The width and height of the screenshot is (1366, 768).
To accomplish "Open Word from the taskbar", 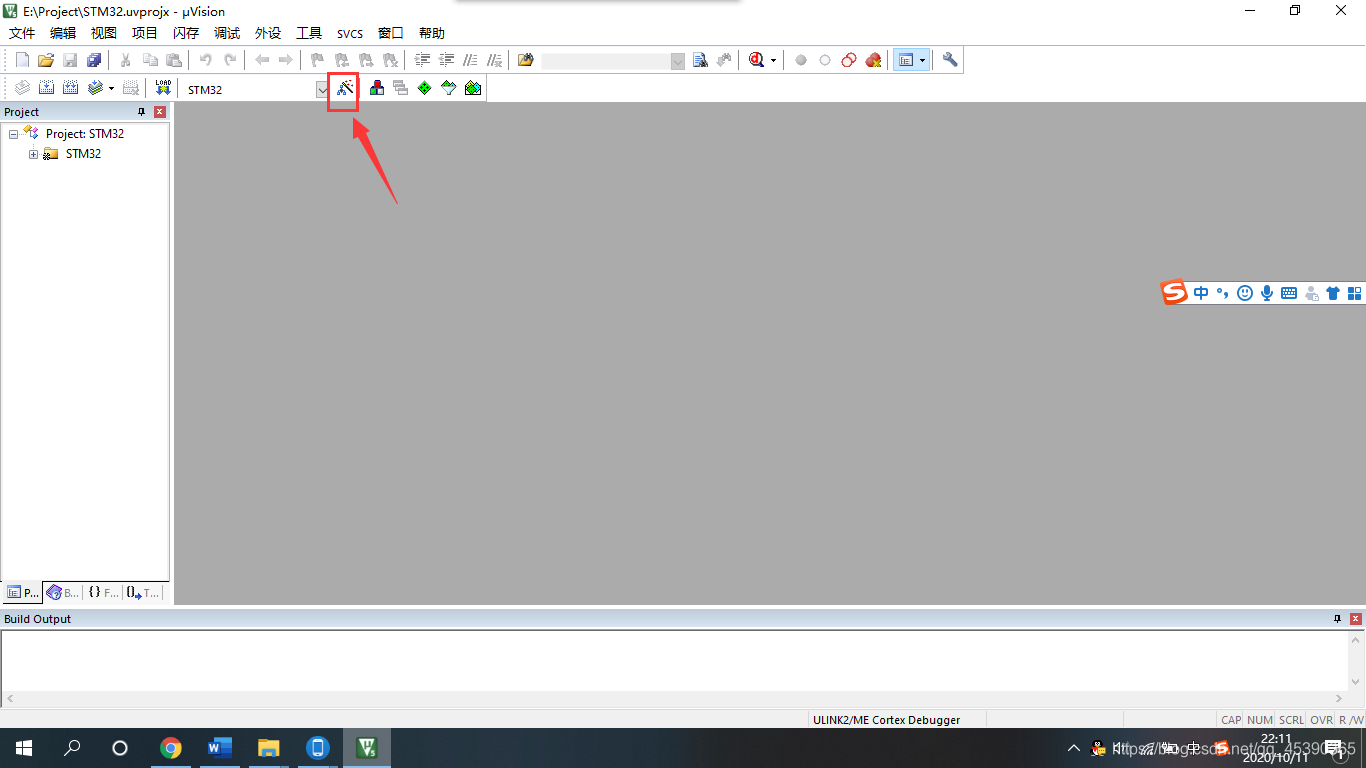I will click(220, 748).
